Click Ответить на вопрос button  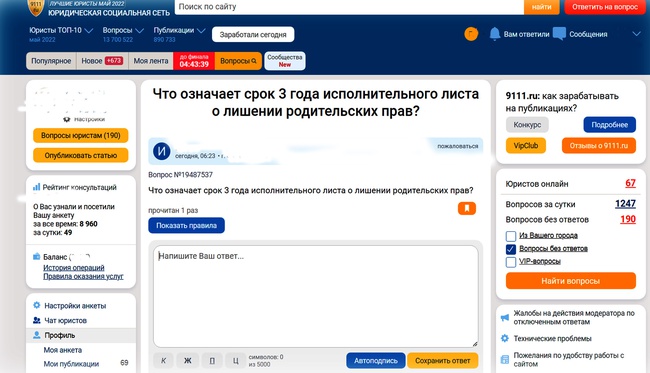click(x=605, y=7)
